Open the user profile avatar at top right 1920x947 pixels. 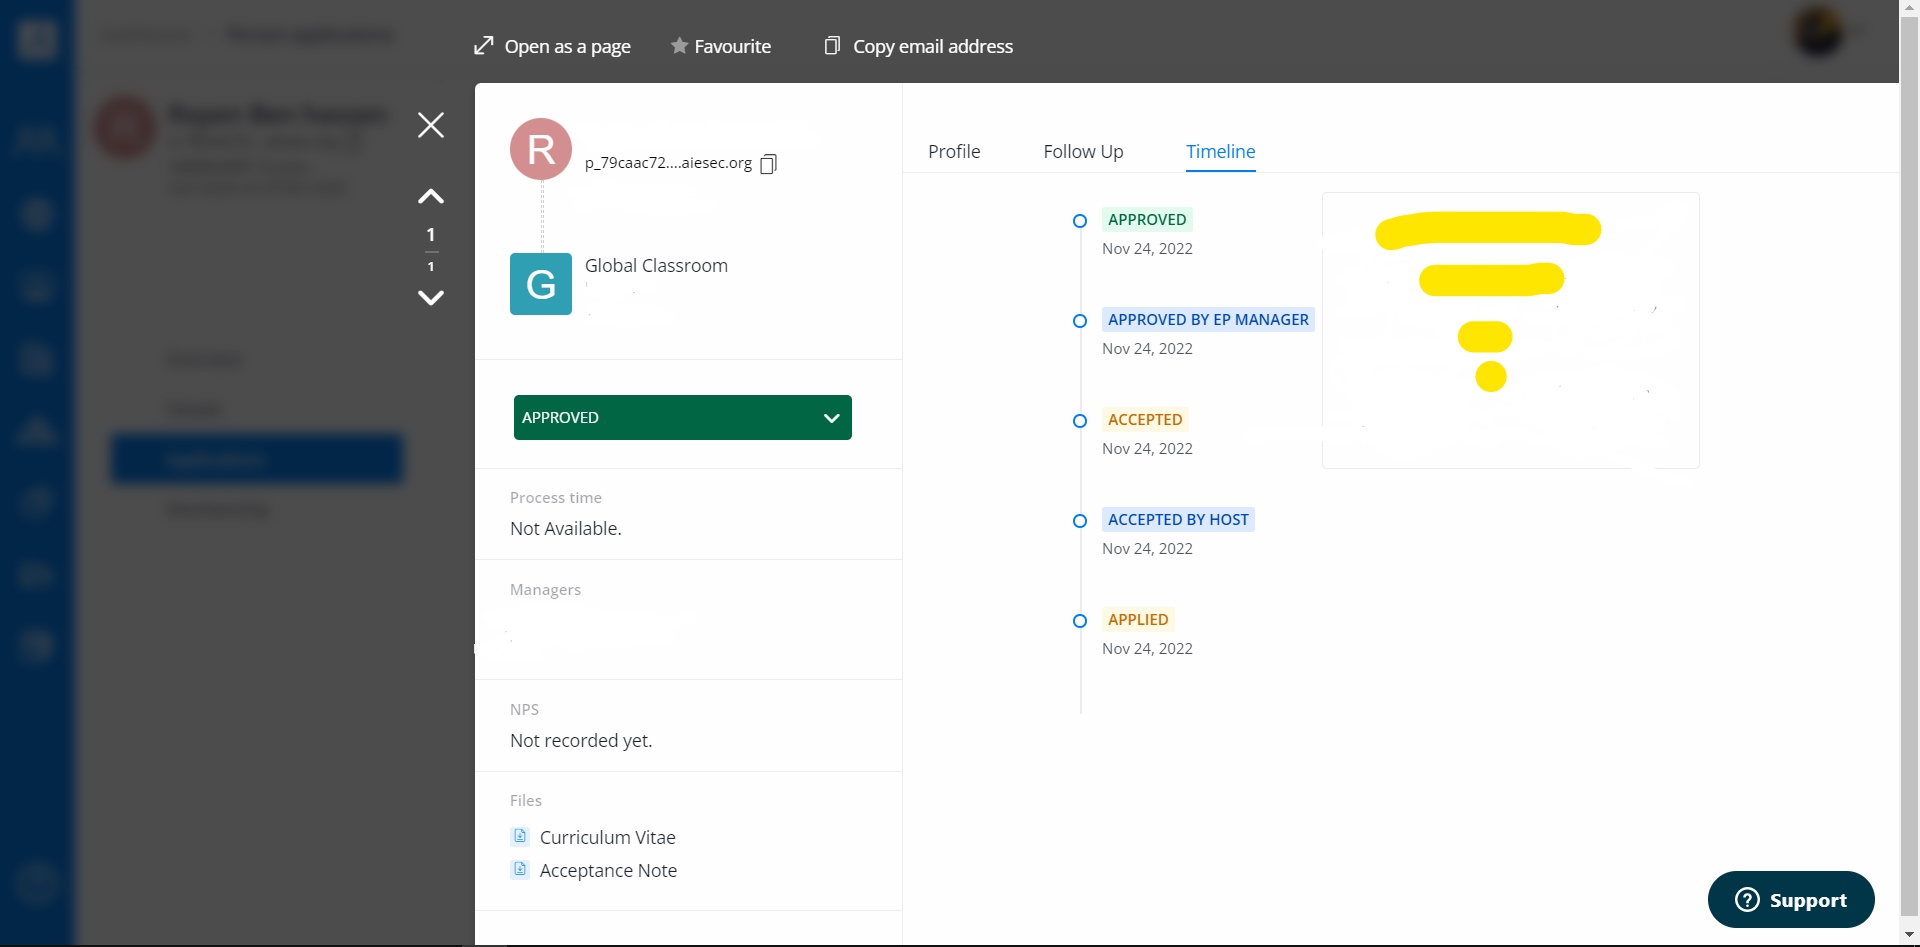(x=1818, y=32)
